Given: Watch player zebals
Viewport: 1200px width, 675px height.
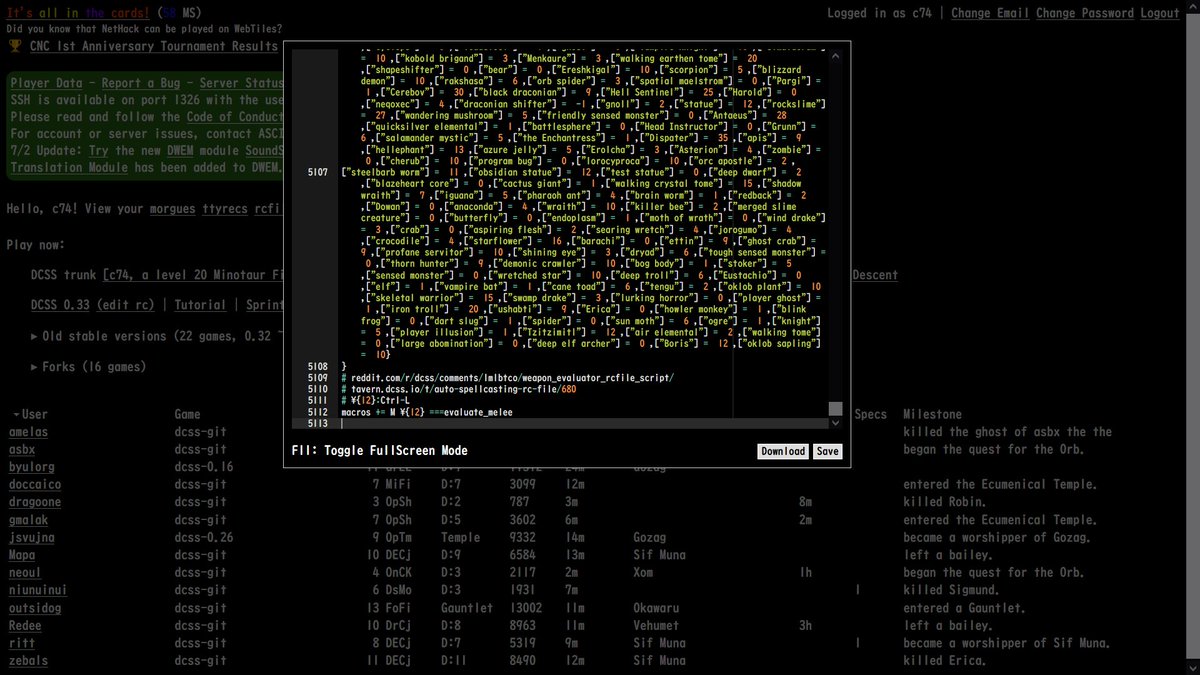Looking at the screenshot, I should 28,661.
